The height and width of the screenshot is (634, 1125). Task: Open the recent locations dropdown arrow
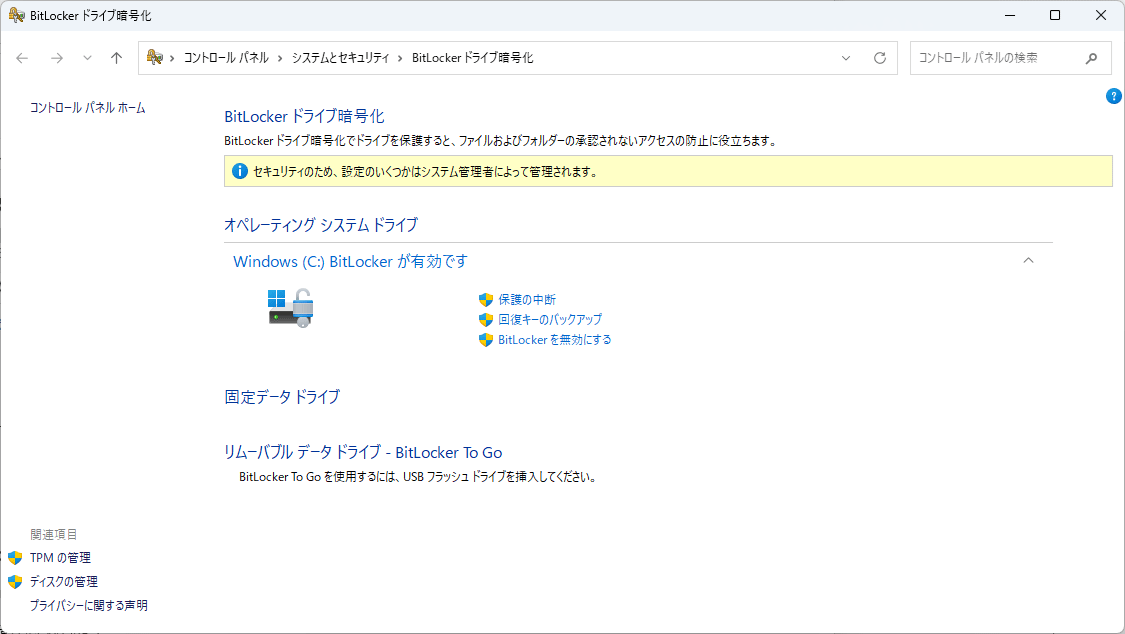click(87, 58)
